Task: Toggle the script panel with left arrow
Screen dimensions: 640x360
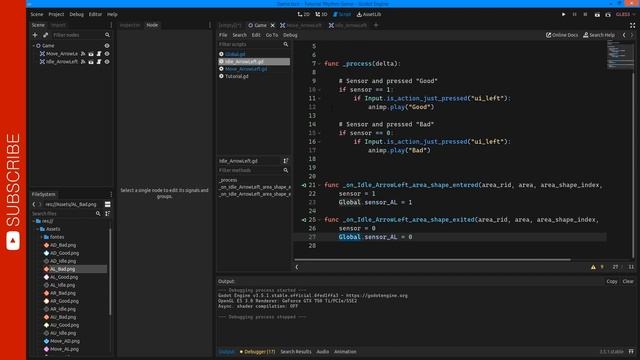Action: [297, 267]
